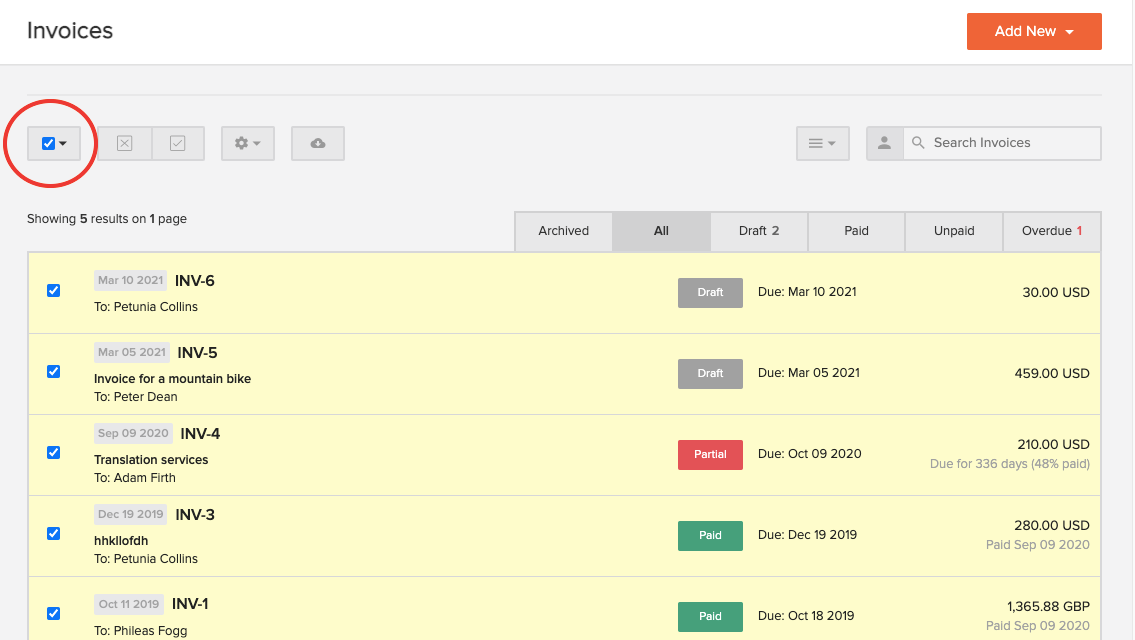This screenshot has height=640, width=1135.
Task: Click 'To: Peter Dean' recipient
Action: [x=136, y=397]
